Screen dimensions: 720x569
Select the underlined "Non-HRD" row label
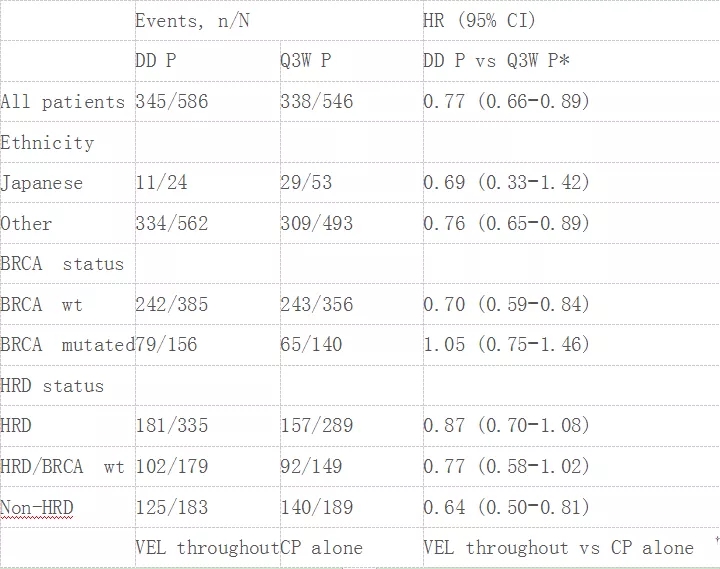click(37, 508)
